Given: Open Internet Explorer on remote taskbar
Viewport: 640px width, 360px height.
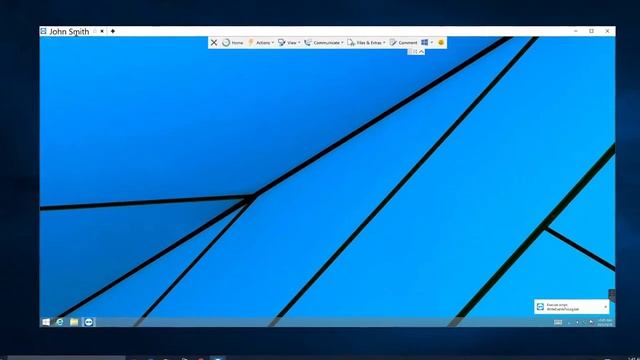Looking at the screenshot, I should [x=60, y=322].
